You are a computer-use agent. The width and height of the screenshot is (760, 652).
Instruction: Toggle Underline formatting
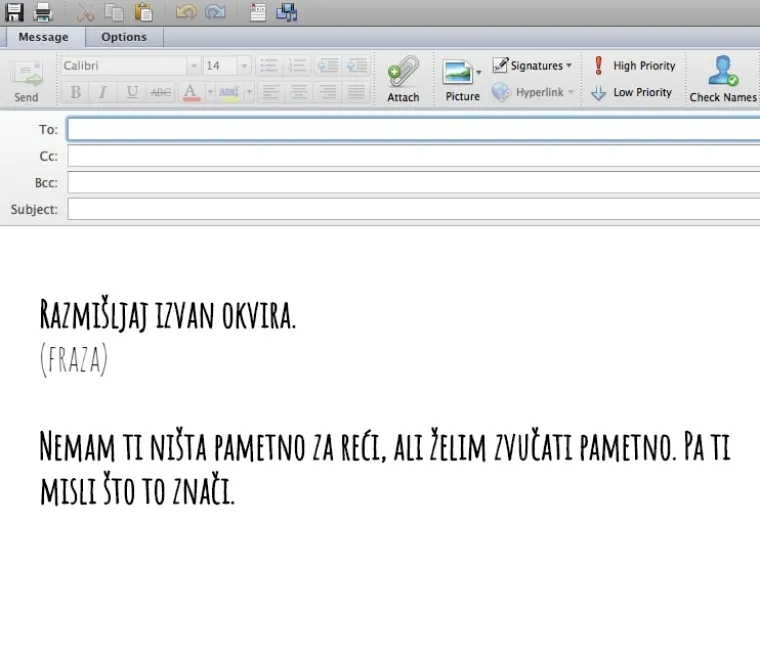(131, 92)
